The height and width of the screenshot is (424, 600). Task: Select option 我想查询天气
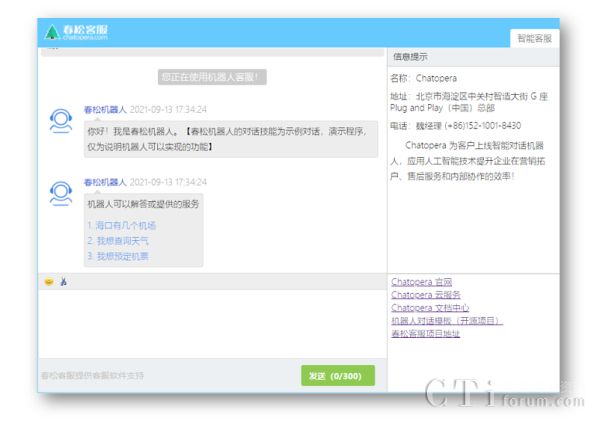coord(117,240)
